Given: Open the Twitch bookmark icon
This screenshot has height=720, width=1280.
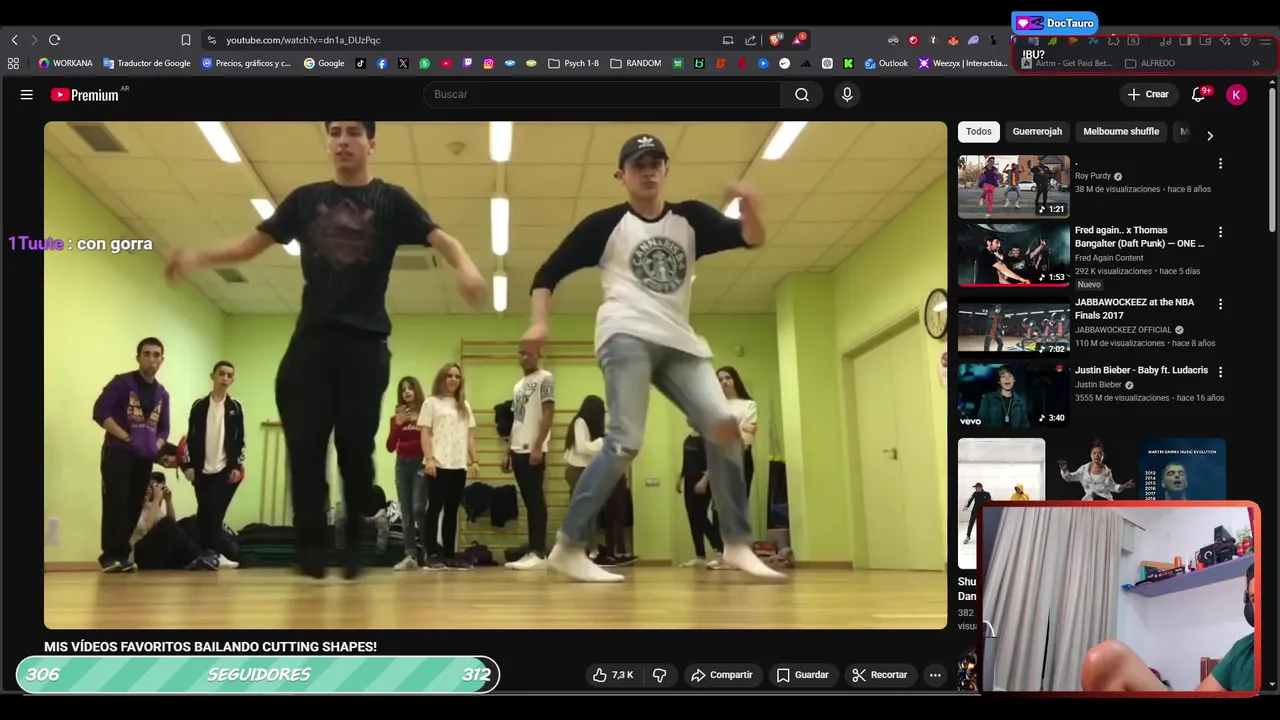Looking at the screenshot, I should coord(467,63).
